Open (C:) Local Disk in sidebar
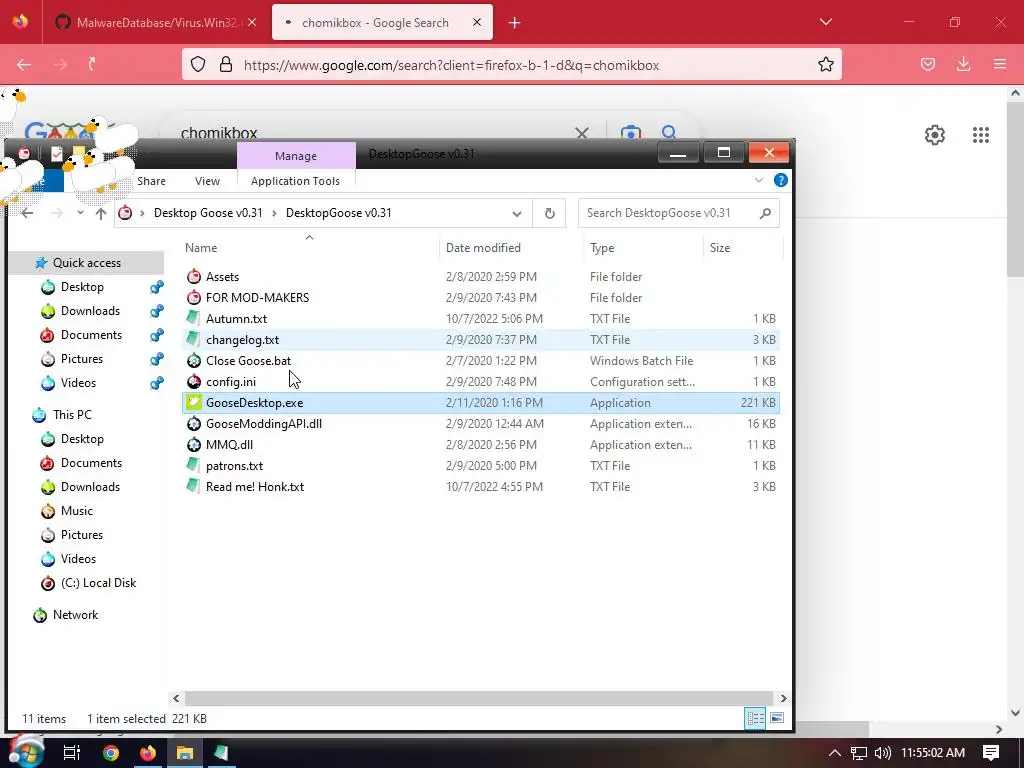The height and width of the screenshot is (768, 1024). coord(98,583)
